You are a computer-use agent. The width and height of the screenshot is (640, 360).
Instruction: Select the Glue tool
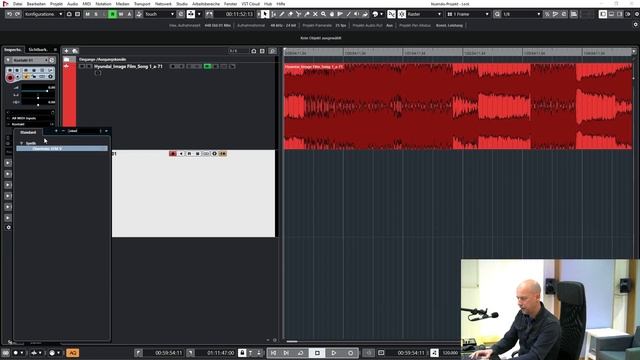pos(307,14)
